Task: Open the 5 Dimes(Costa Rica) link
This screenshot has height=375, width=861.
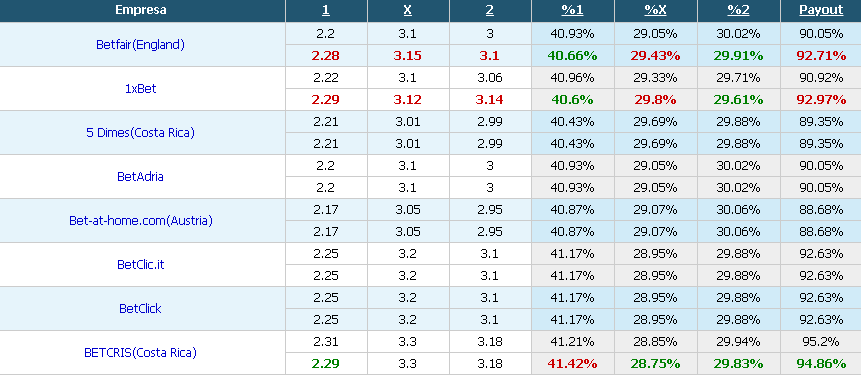Action: [141, 132]
